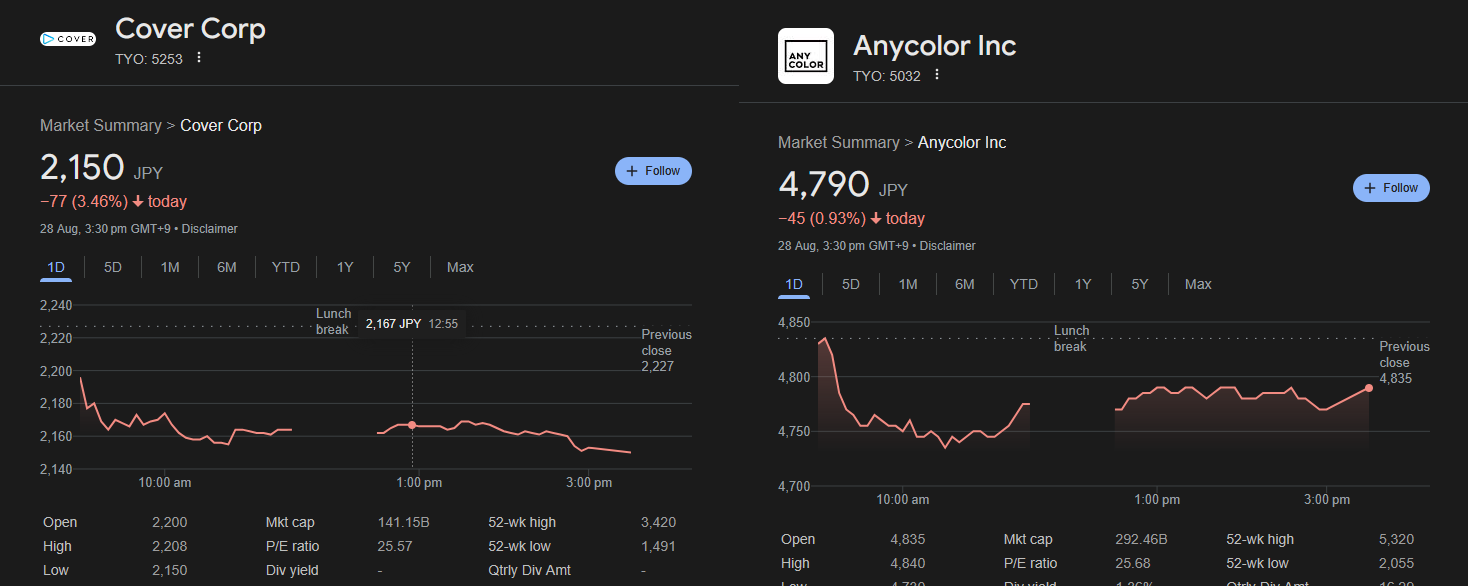This screenshot has height=586, width=1468.
Task: Switch Cover Corp chart to 6M
Action: click(x=227, y=267)
